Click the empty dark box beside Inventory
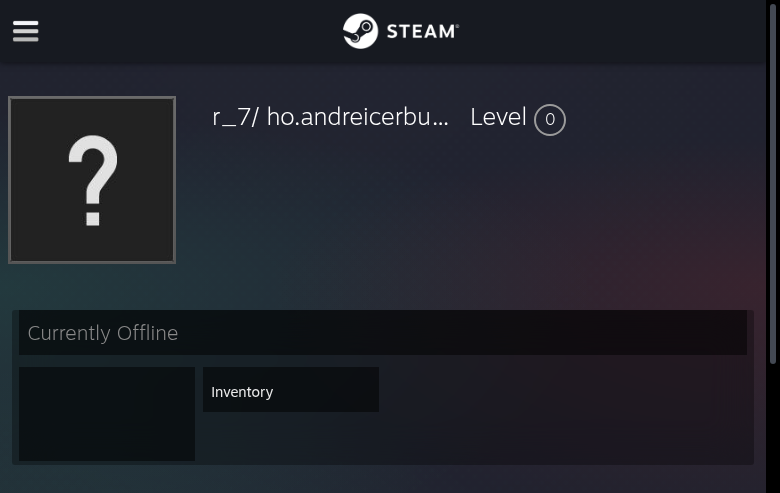780x493 pixels. pos(107,414)
